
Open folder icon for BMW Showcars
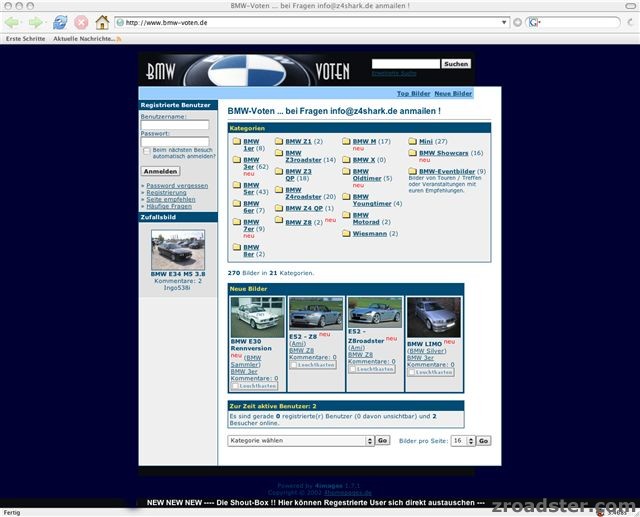[413, 153]
